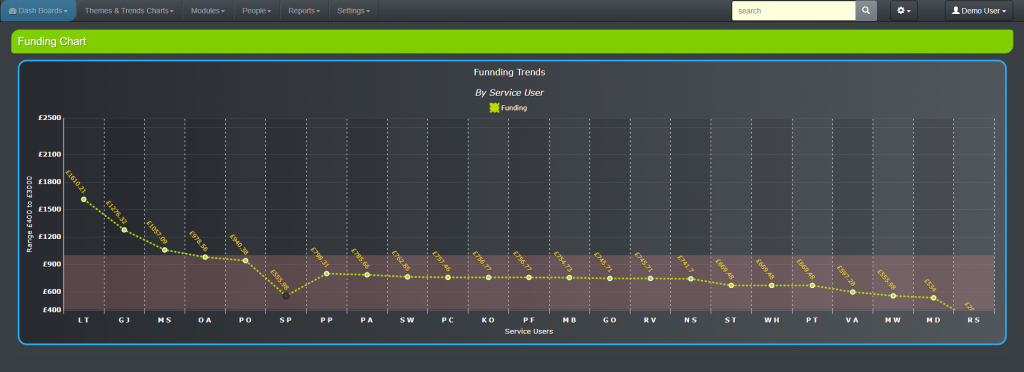
Task: Click the £900 y-axis label
Action: (52, 264)
